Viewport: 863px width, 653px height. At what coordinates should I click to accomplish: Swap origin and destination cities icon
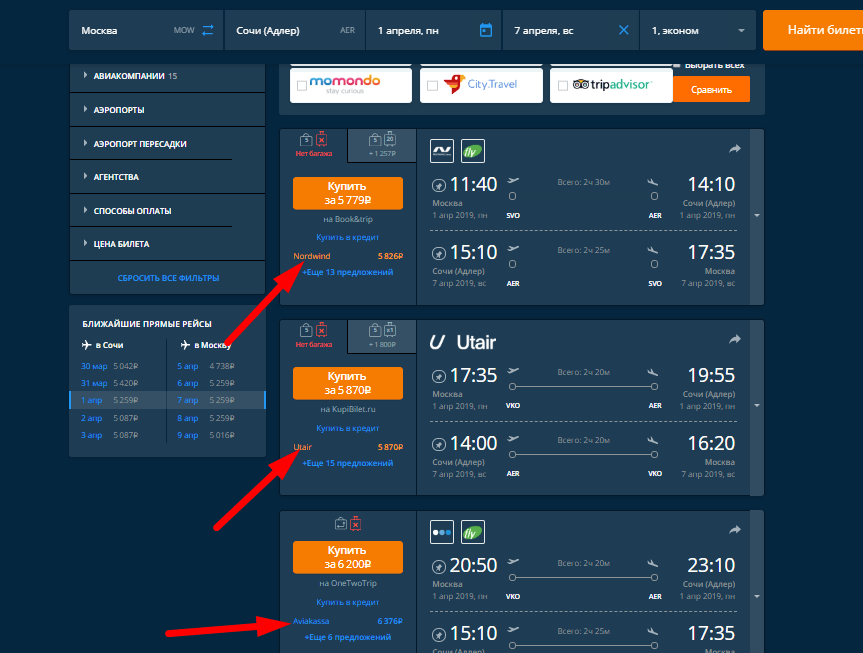tap(207, 30)
